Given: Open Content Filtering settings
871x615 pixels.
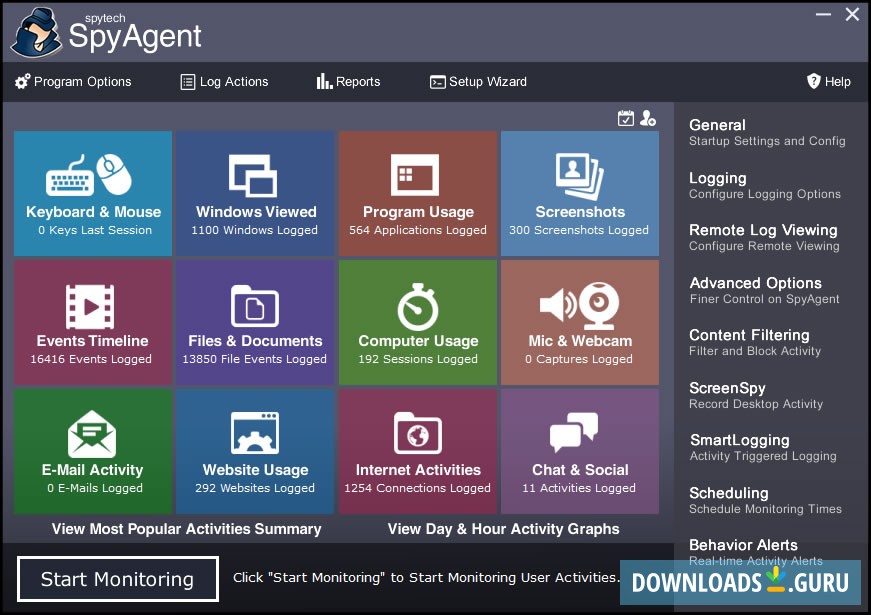Looking at the screenshot, I should (755, 342).
